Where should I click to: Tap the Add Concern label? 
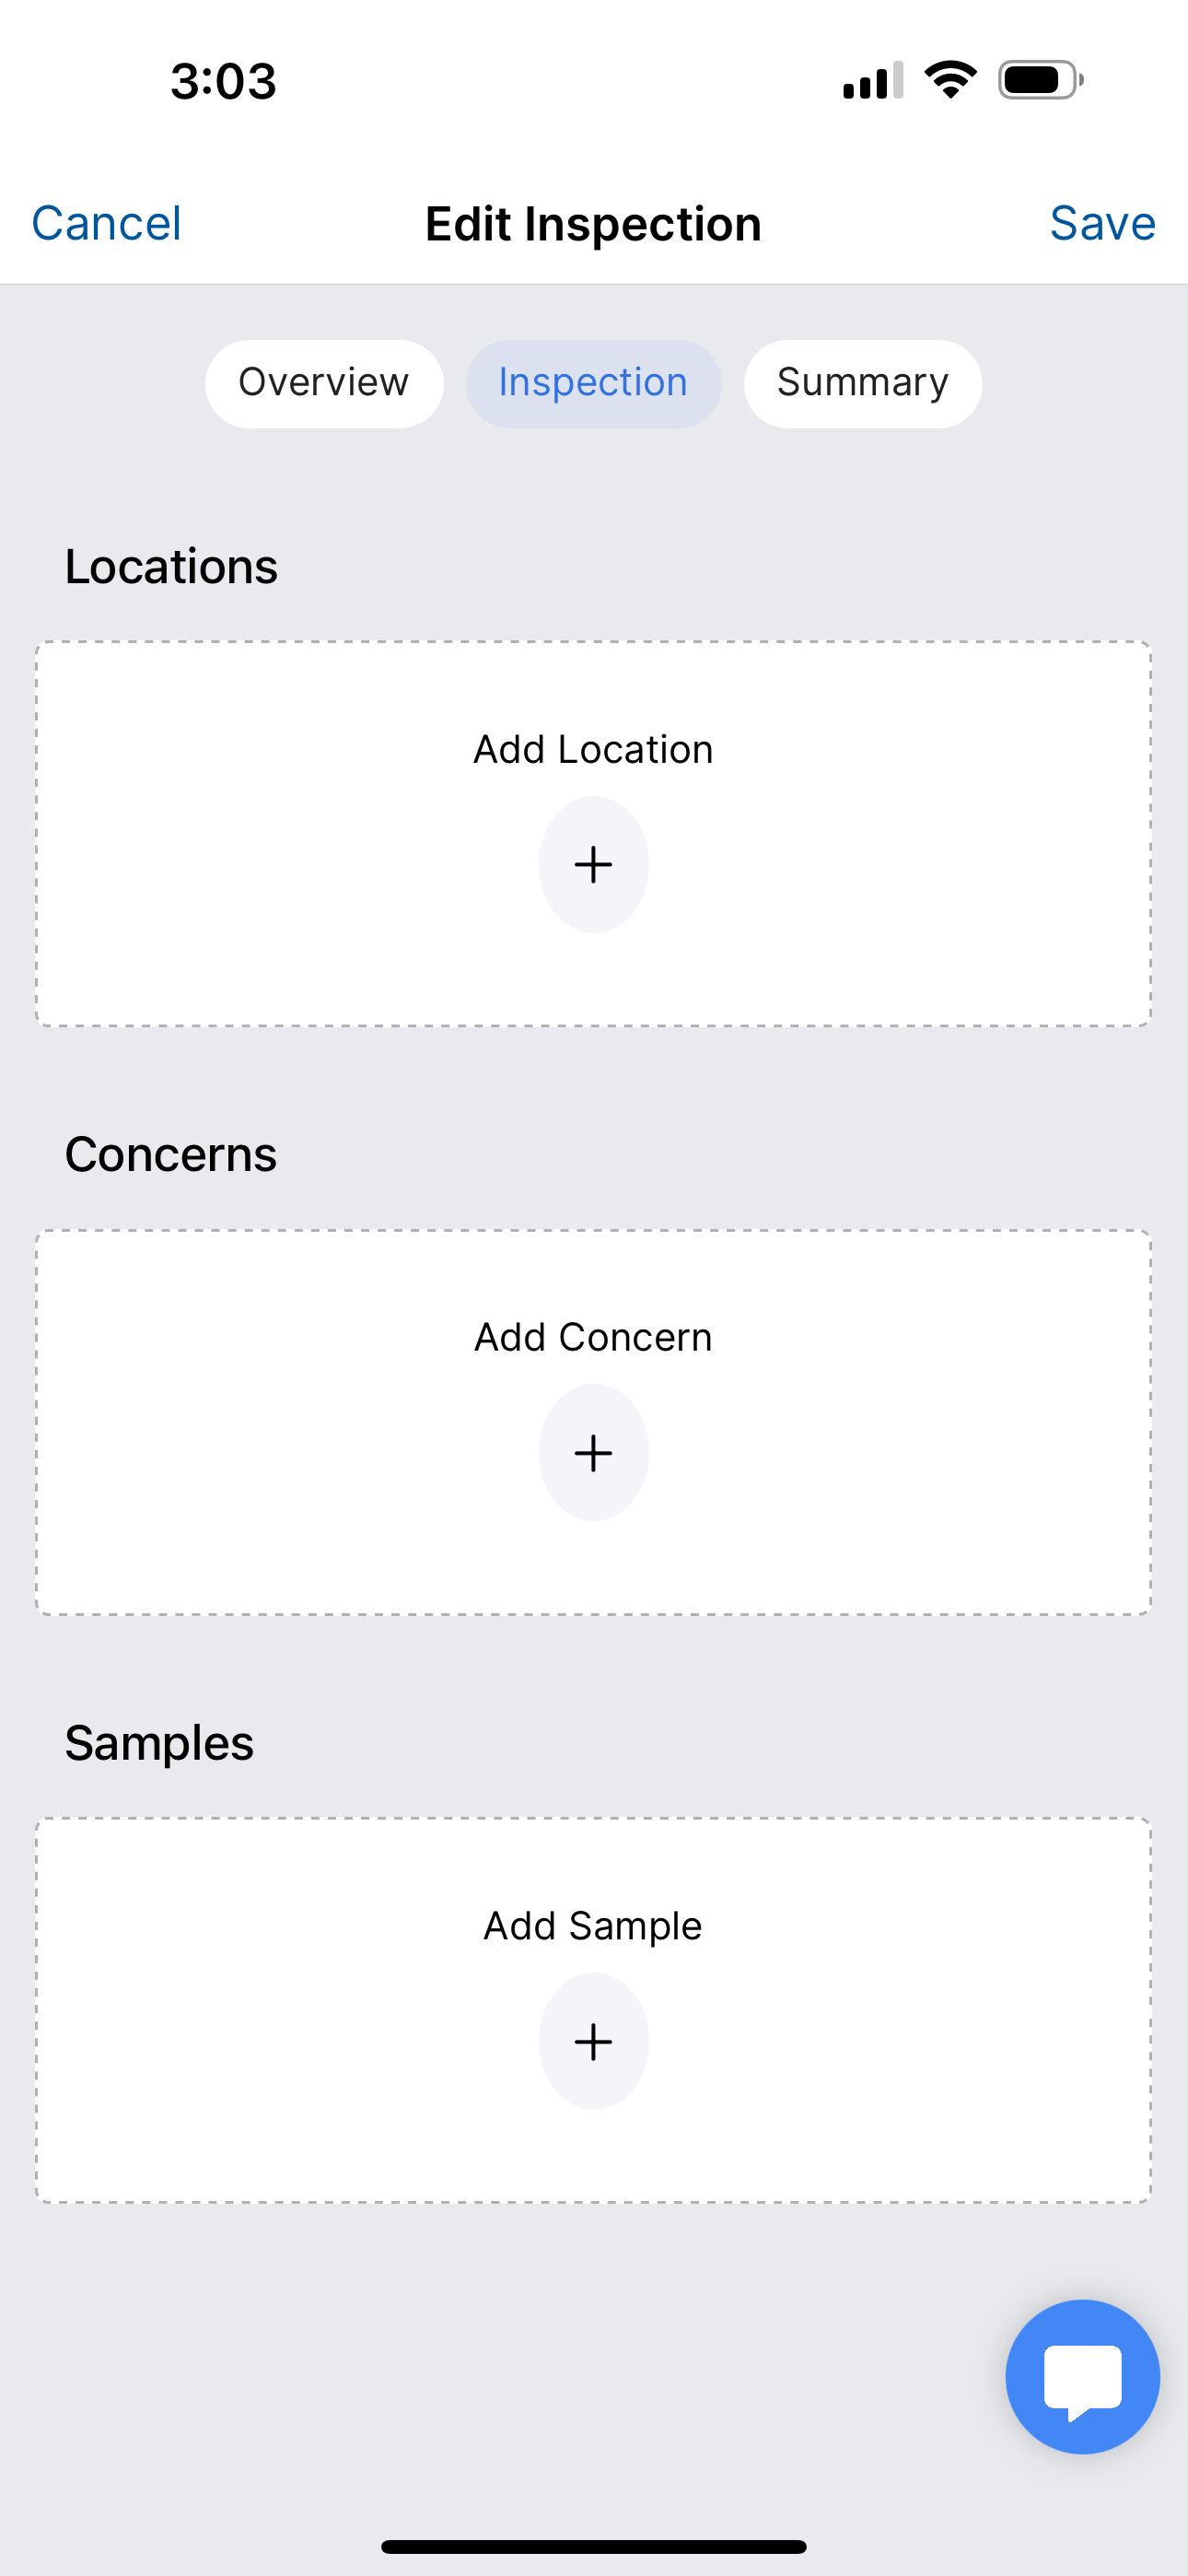click(593, 1337)
